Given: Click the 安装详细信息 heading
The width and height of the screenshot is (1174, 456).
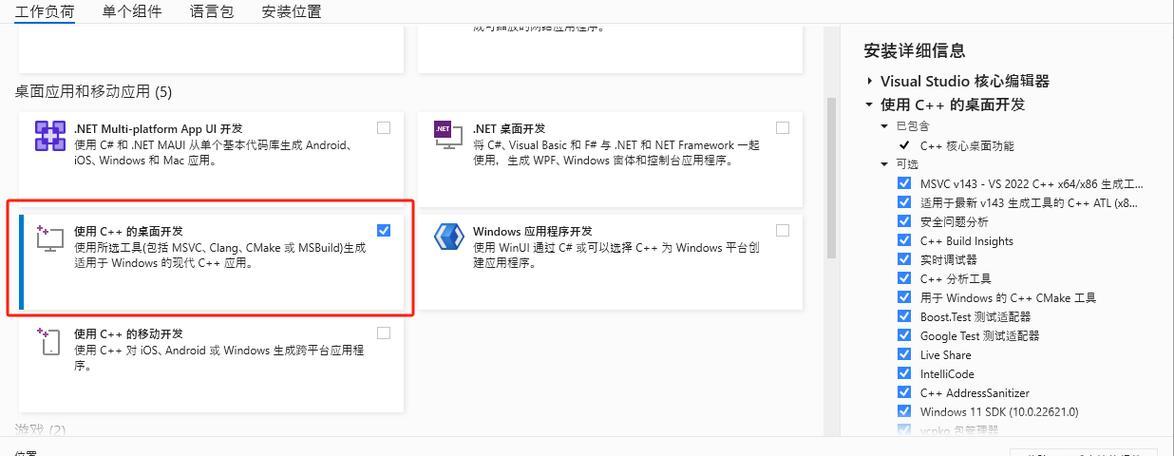Looking at the screenshot, I should 914,50.
